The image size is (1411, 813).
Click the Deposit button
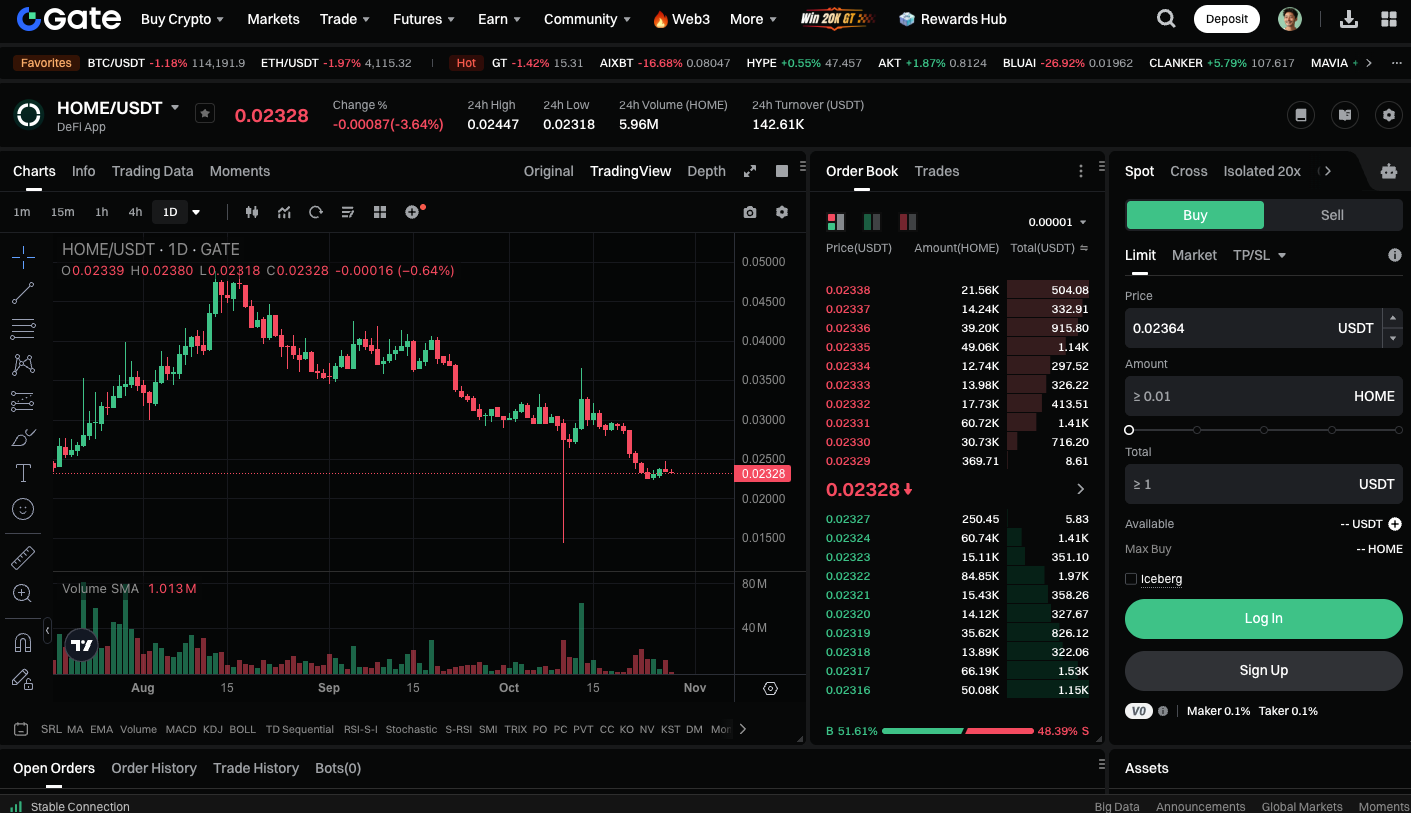click(x=1227, y=19)
